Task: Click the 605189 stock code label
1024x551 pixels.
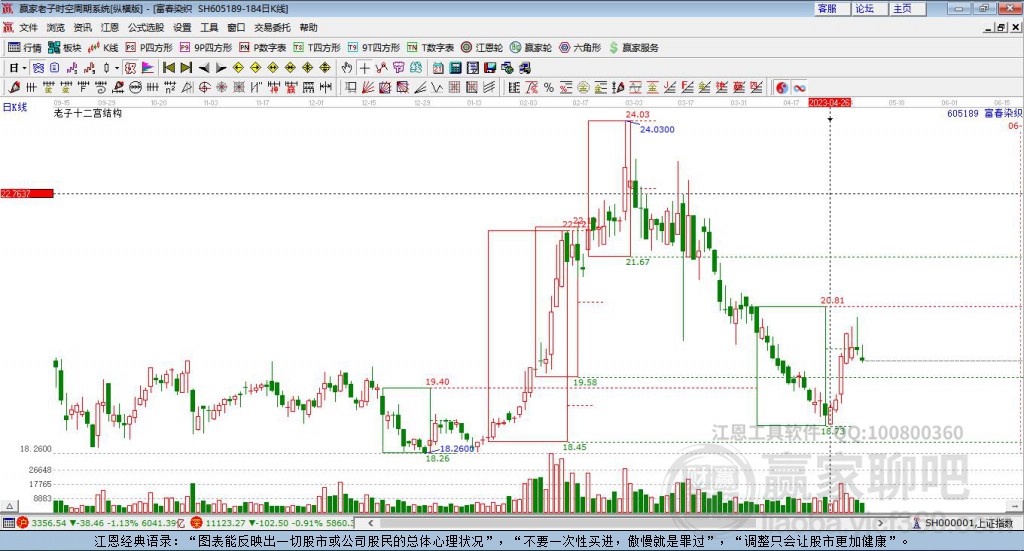Action: pos(963,114)
